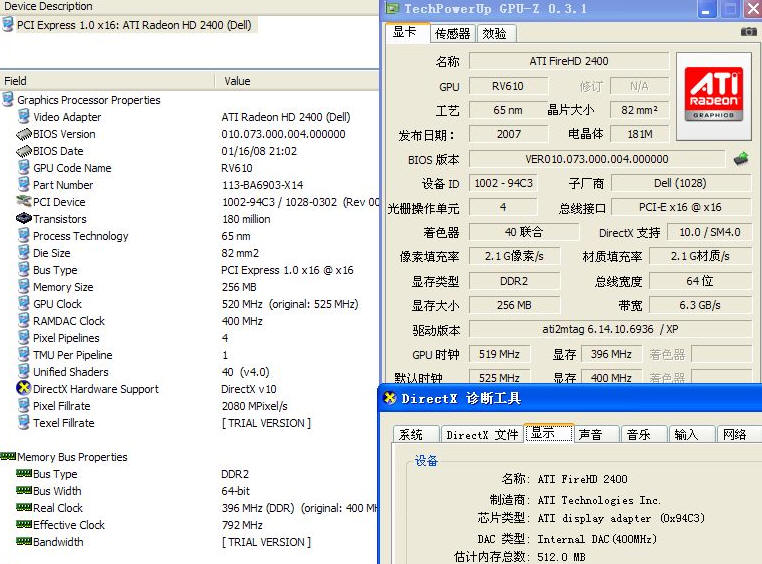Viewport: 762px width, 564px height.
Task: Switch to the 效验 tab in GPU-Z
Action: [x=495, y=34]
